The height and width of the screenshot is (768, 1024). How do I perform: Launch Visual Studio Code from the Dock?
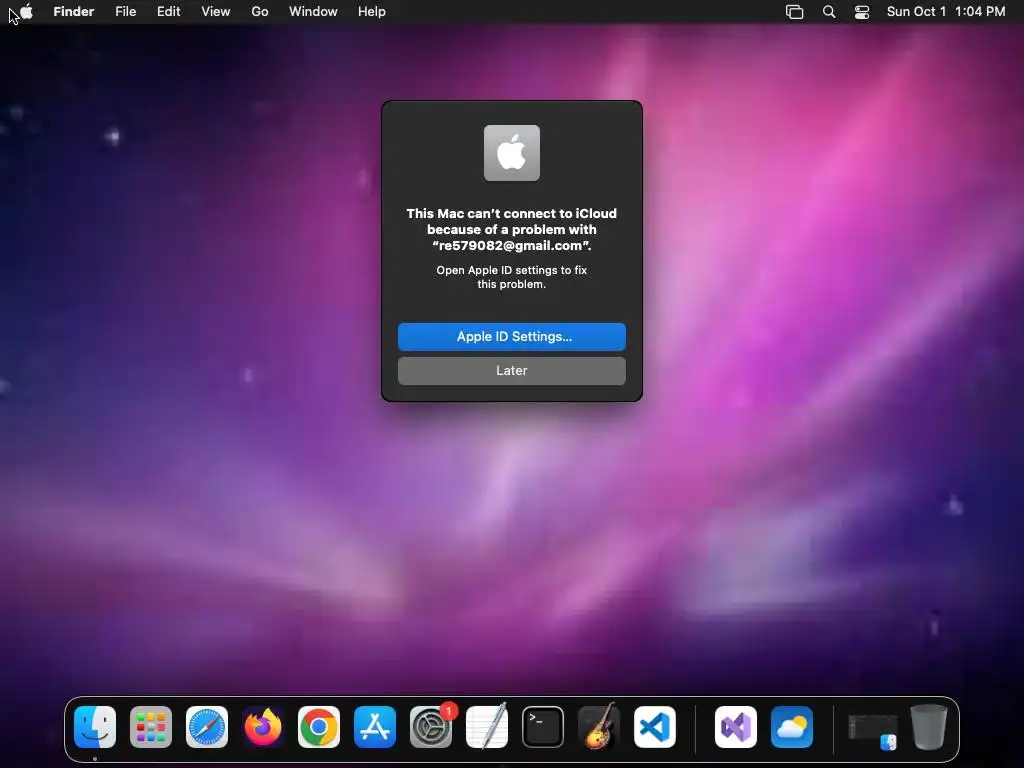click(x=655, y=727)
